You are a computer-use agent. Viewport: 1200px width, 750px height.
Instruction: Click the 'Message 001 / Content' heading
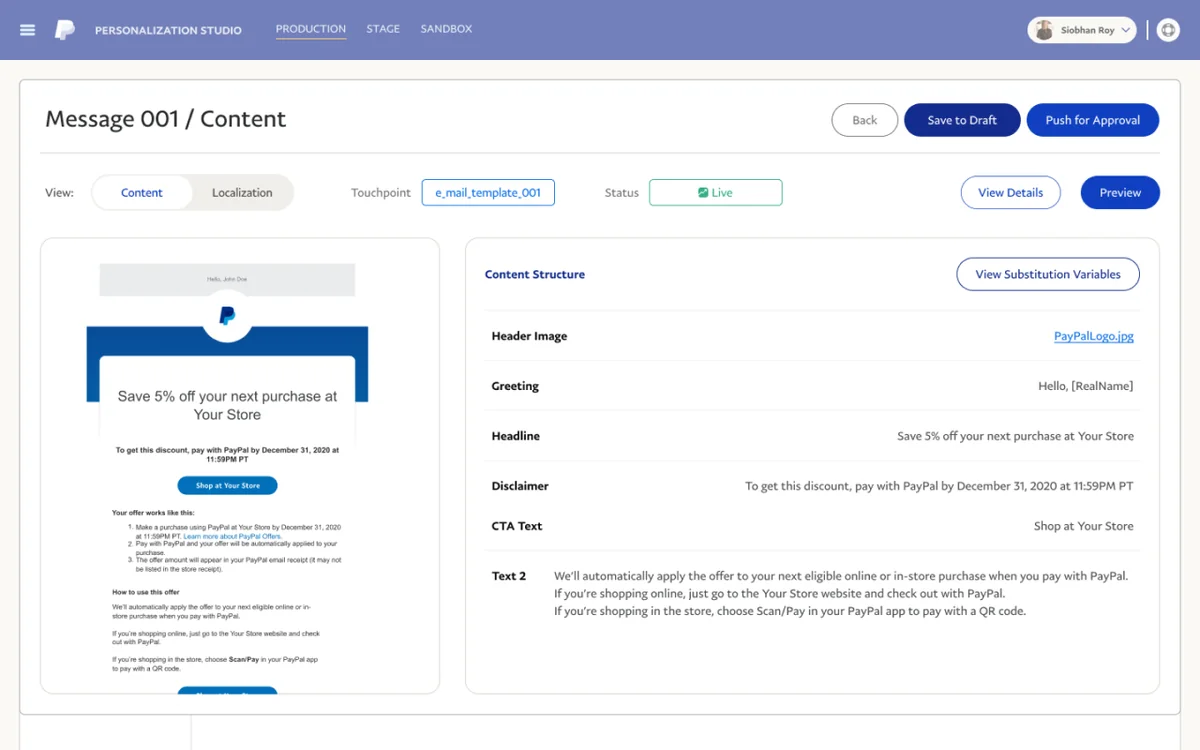(x=166, y=119)
